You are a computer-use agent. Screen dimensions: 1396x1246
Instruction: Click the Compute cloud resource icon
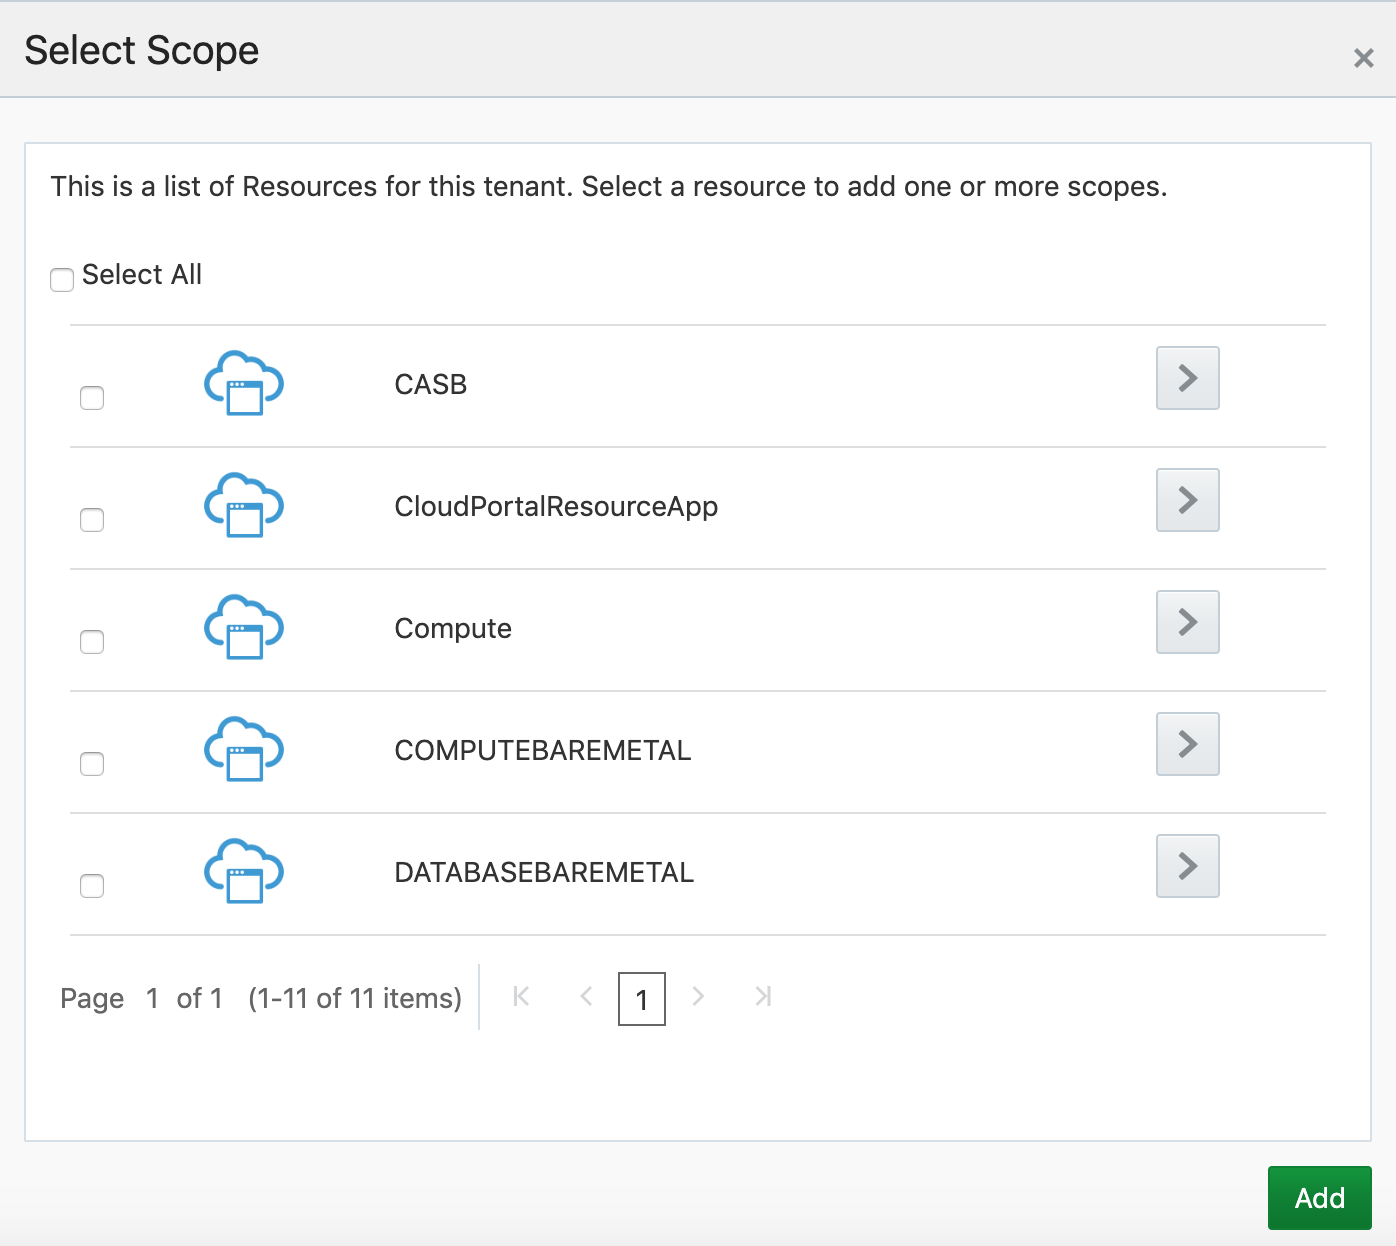coord(244,627)
